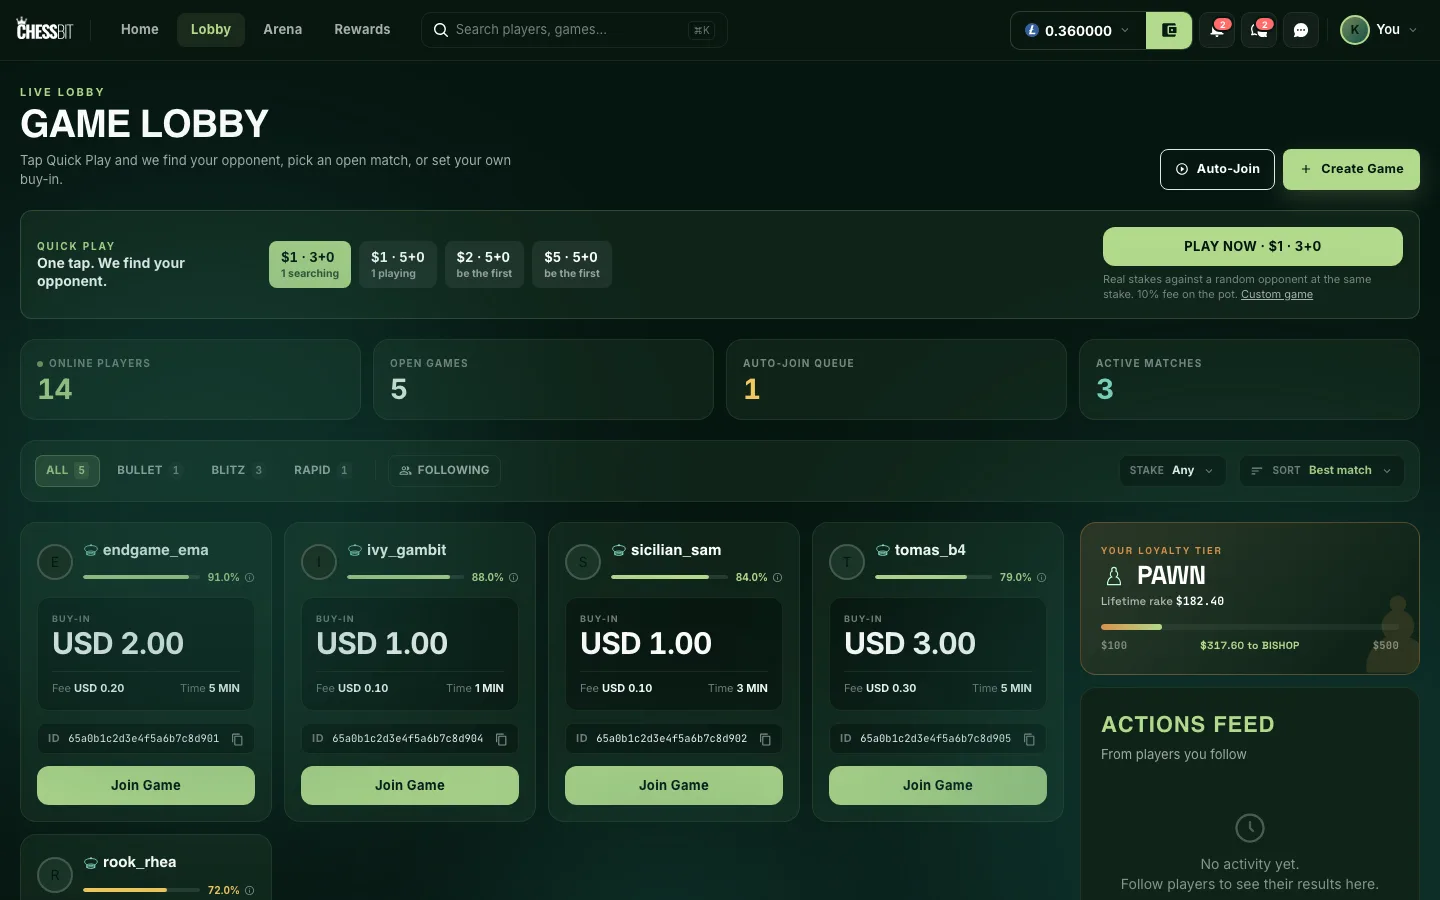This screenshot has width=1440, height=900.
Task: Click the Create Game button
Action: (x=1351, y=169)
